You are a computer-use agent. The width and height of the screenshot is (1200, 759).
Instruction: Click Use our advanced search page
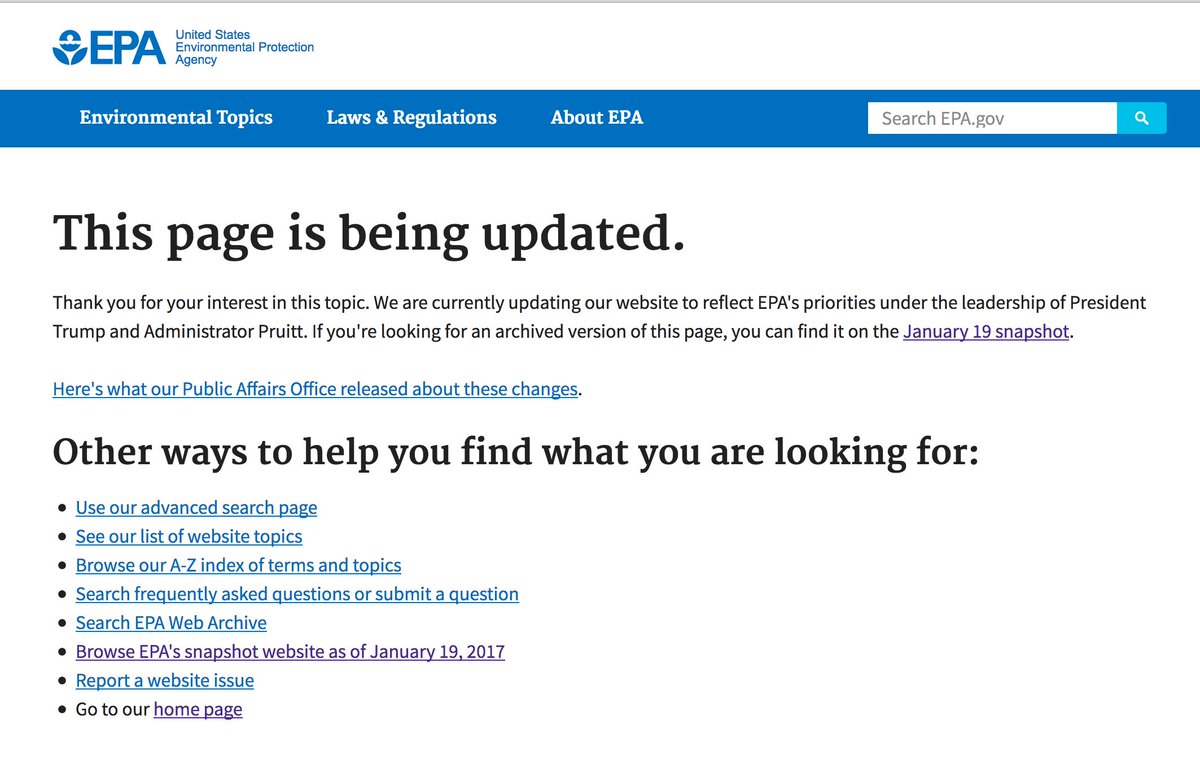197,508
